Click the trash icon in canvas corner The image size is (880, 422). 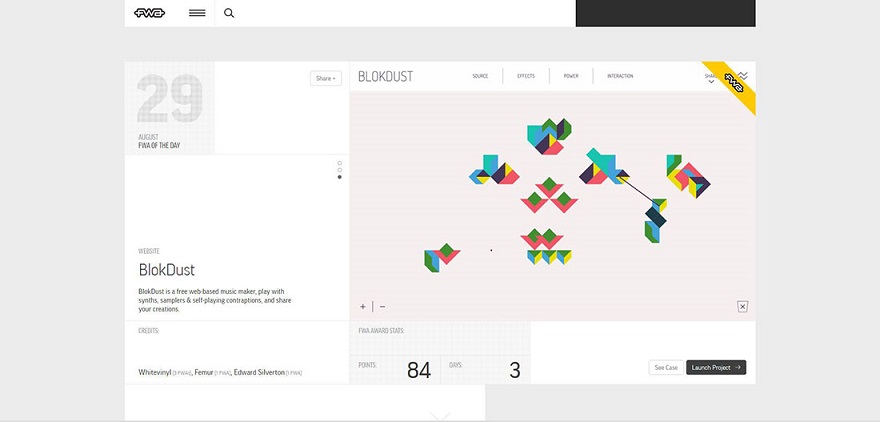point(742,306)
